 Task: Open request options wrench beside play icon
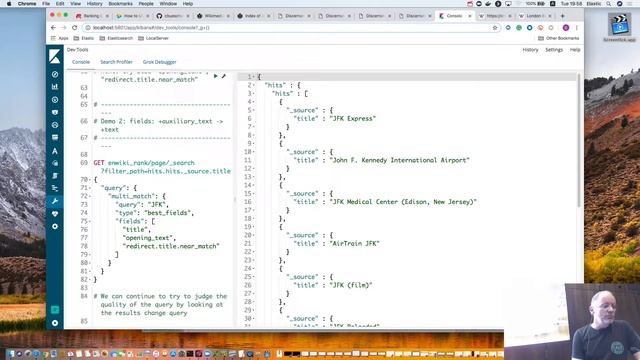(224, 76)
